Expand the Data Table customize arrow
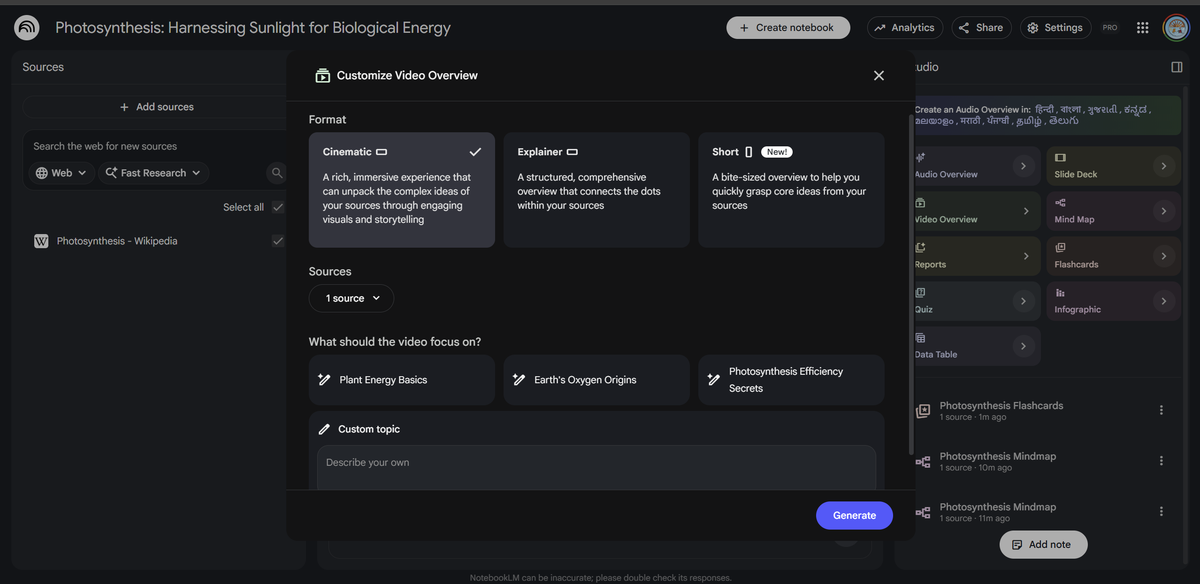The image size is (1200, 584). (1022, 346)
